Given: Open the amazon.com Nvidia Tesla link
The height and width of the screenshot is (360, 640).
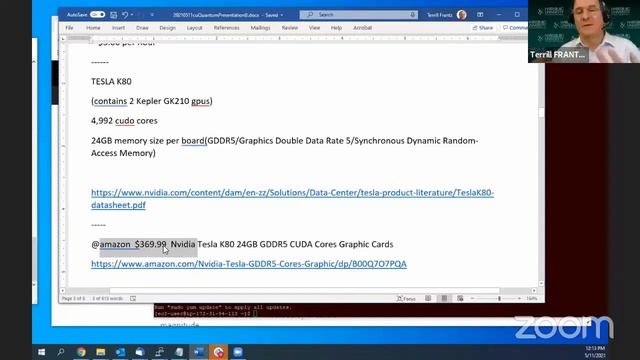Looking at the screenshot, I should 249,264.
